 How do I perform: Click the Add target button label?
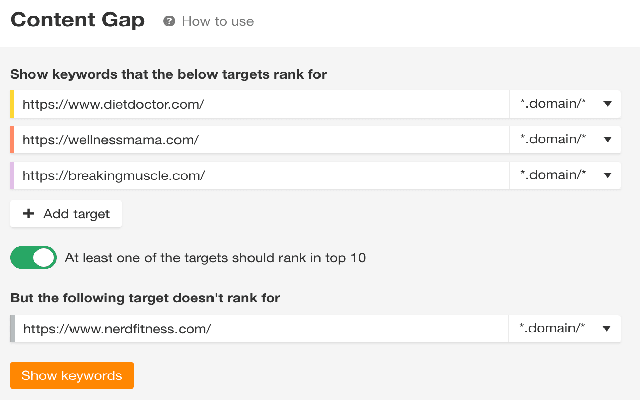tap(76, 213)
